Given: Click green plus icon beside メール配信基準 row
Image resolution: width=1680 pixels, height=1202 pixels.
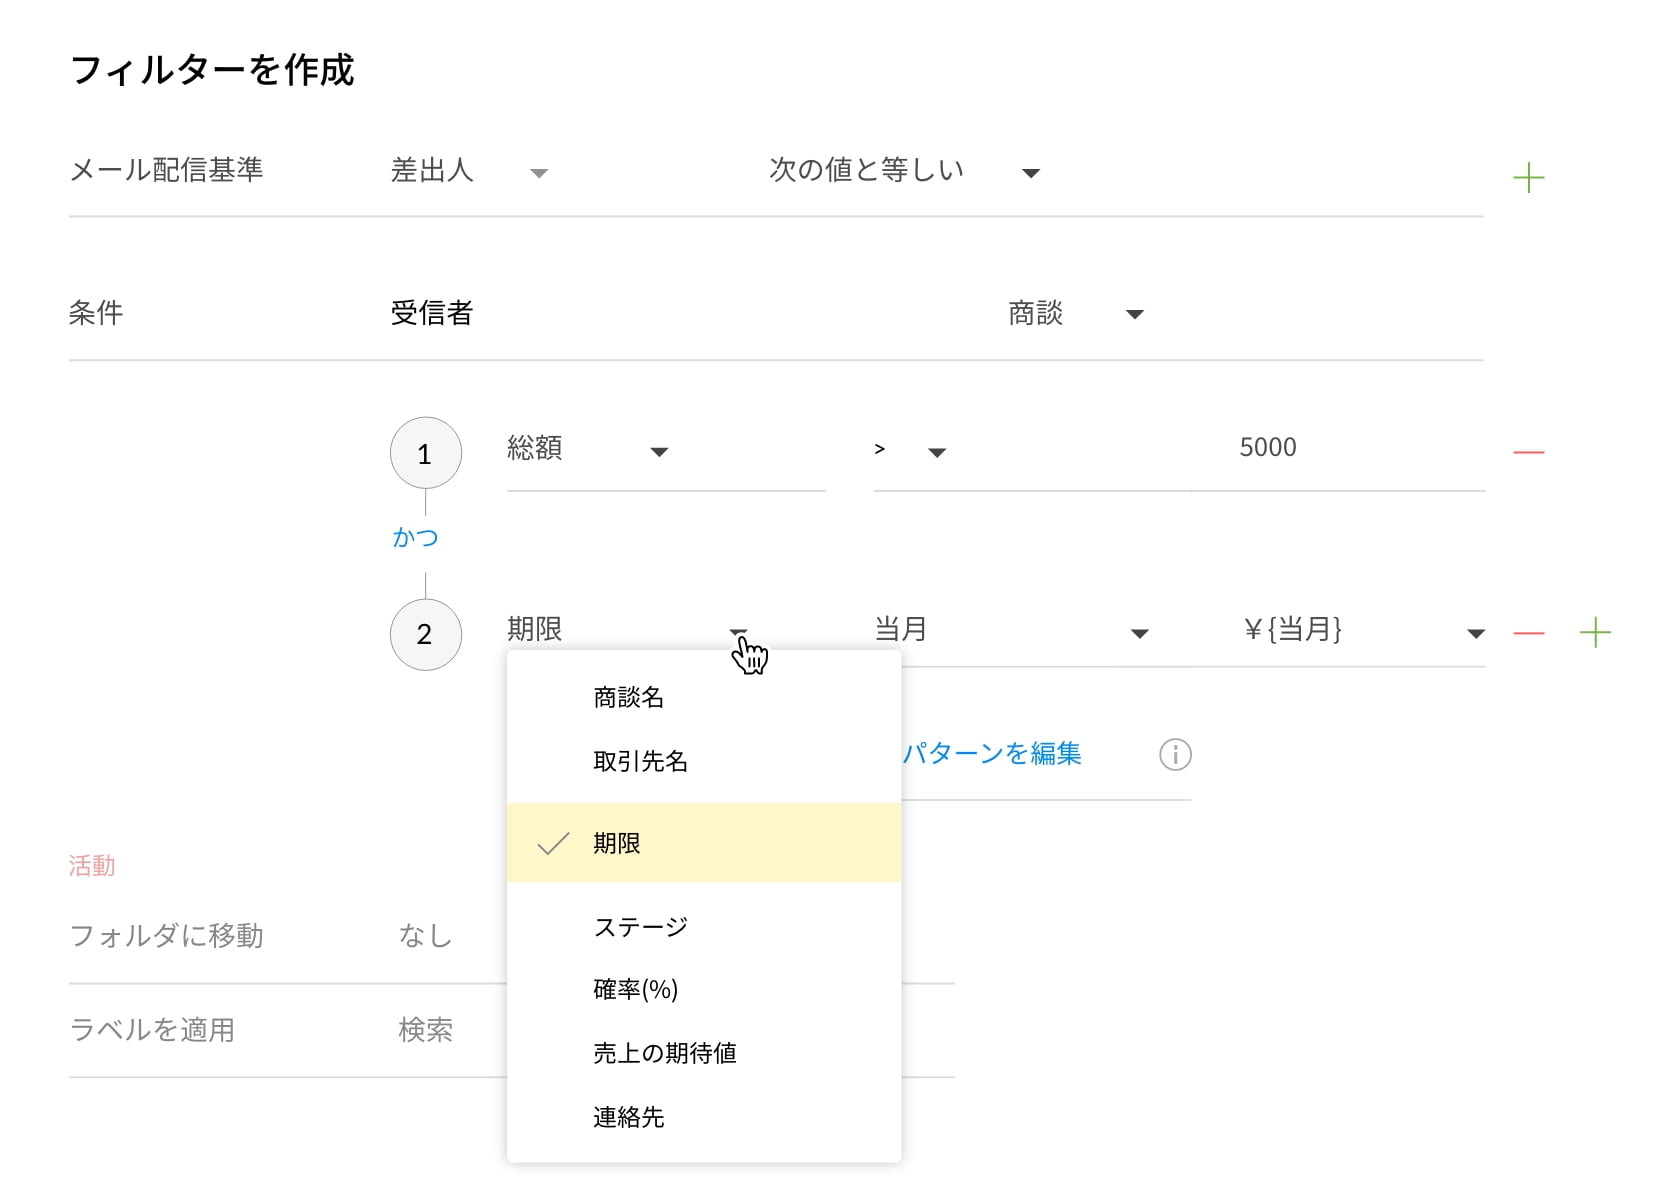Looking at the screenshot, I should pyautogui.click(x=1528, y=179).
